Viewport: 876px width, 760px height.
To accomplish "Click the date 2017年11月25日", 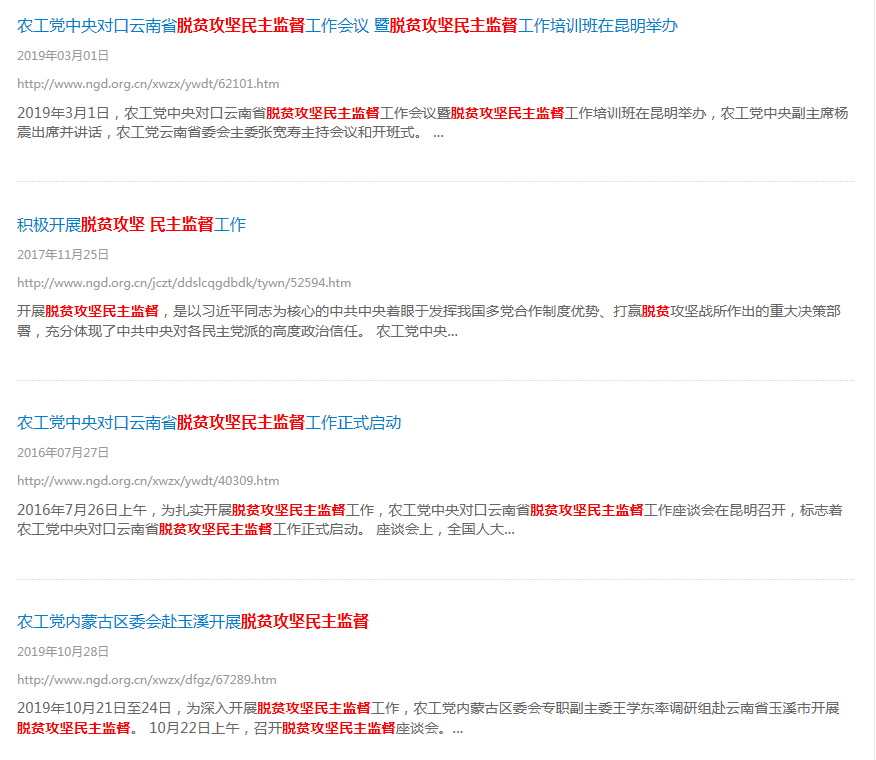I will coord(63,254).
